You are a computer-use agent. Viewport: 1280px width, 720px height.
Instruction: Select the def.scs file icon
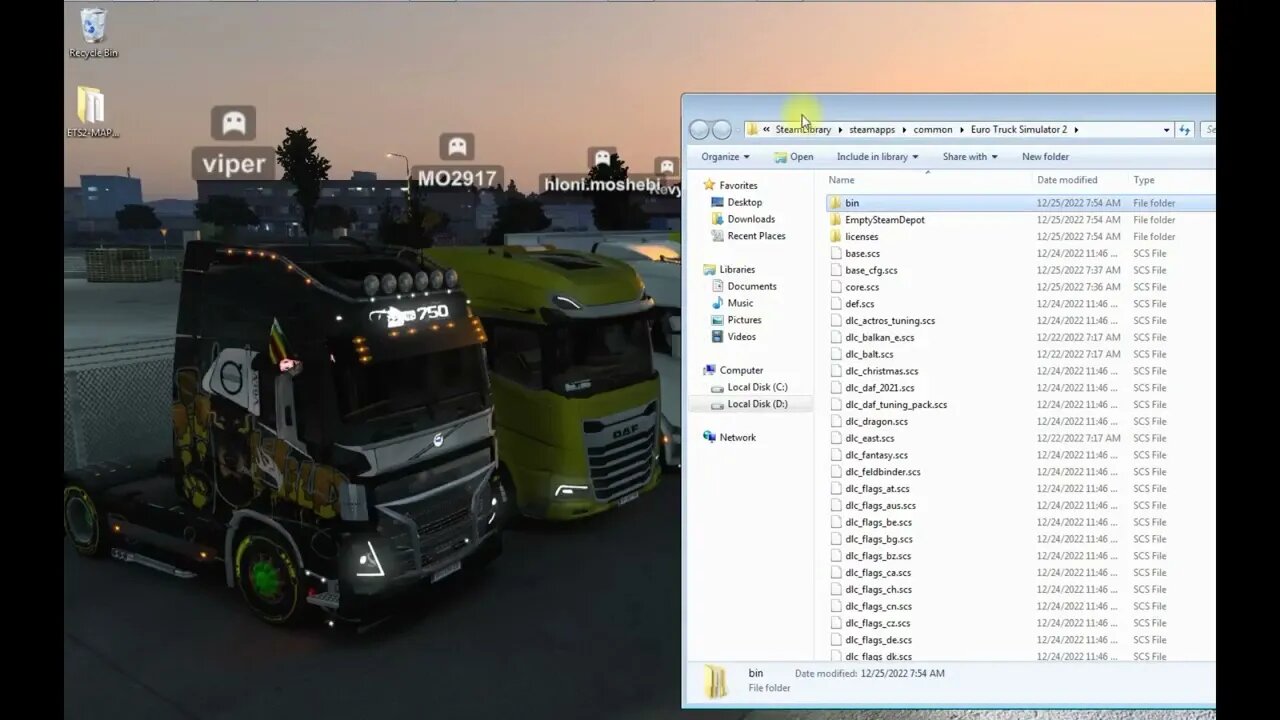pyautogui.click(x=835, y=304)
